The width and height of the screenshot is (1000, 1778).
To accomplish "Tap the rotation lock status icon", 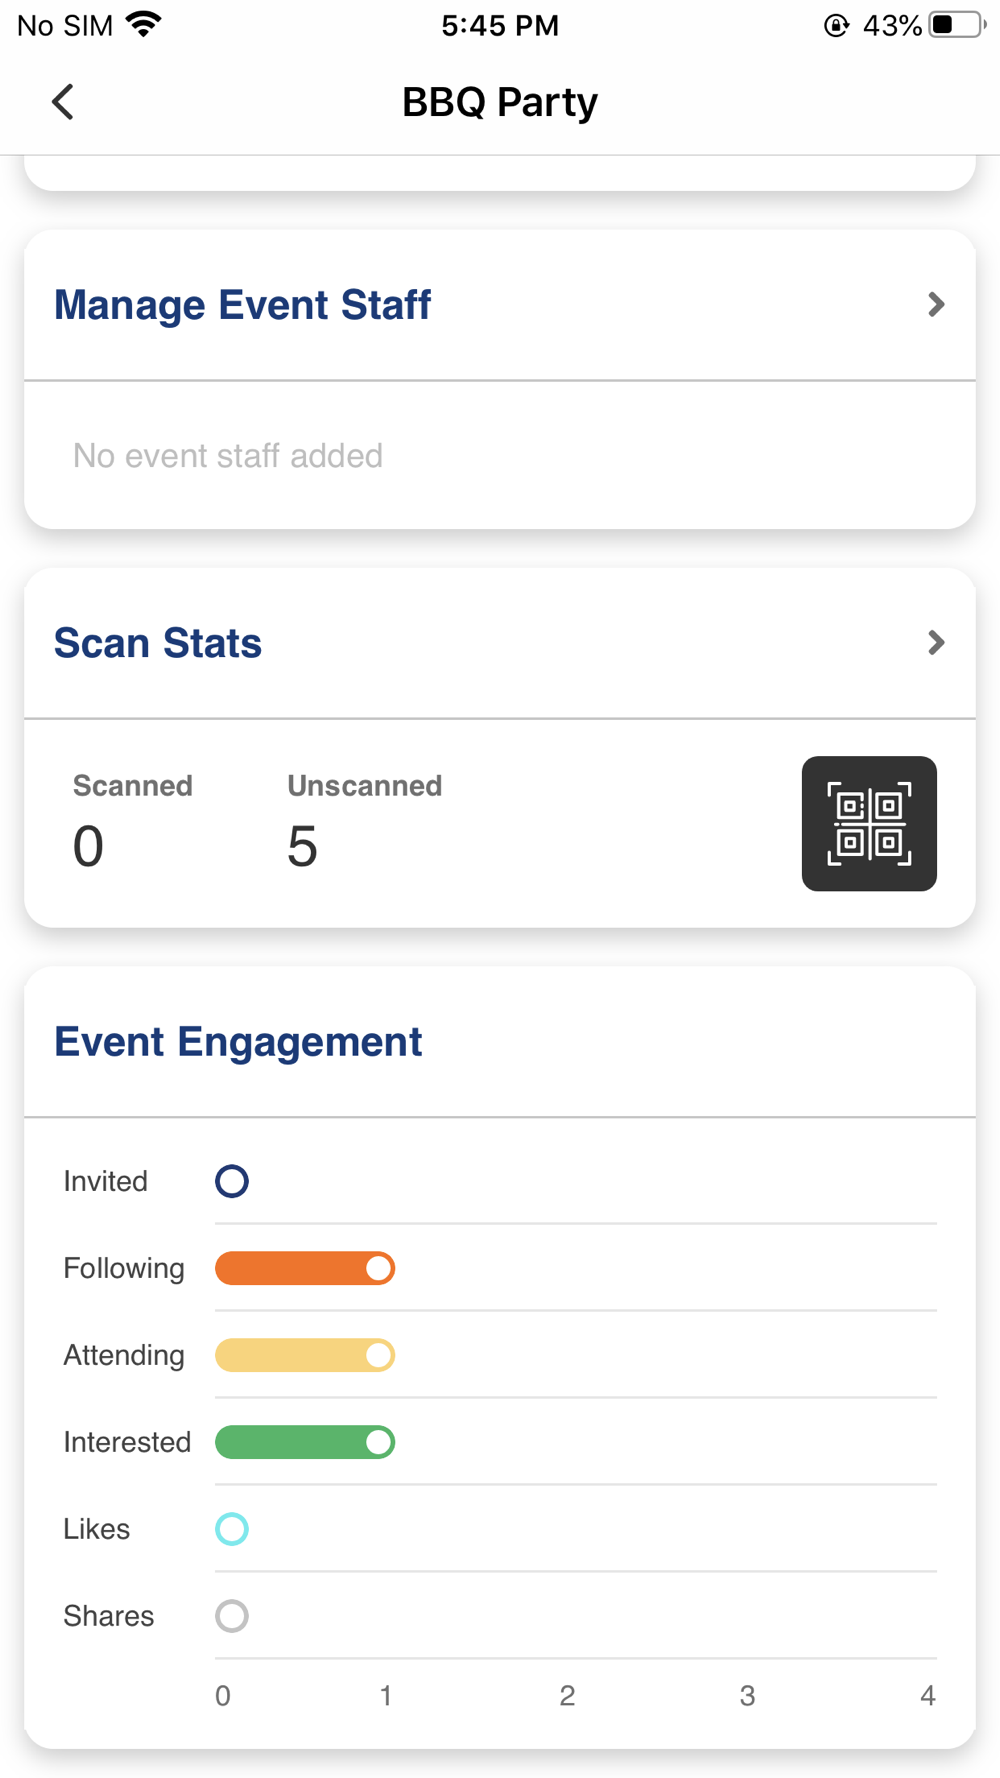I will pyautogui.click(x=836, y=26).
